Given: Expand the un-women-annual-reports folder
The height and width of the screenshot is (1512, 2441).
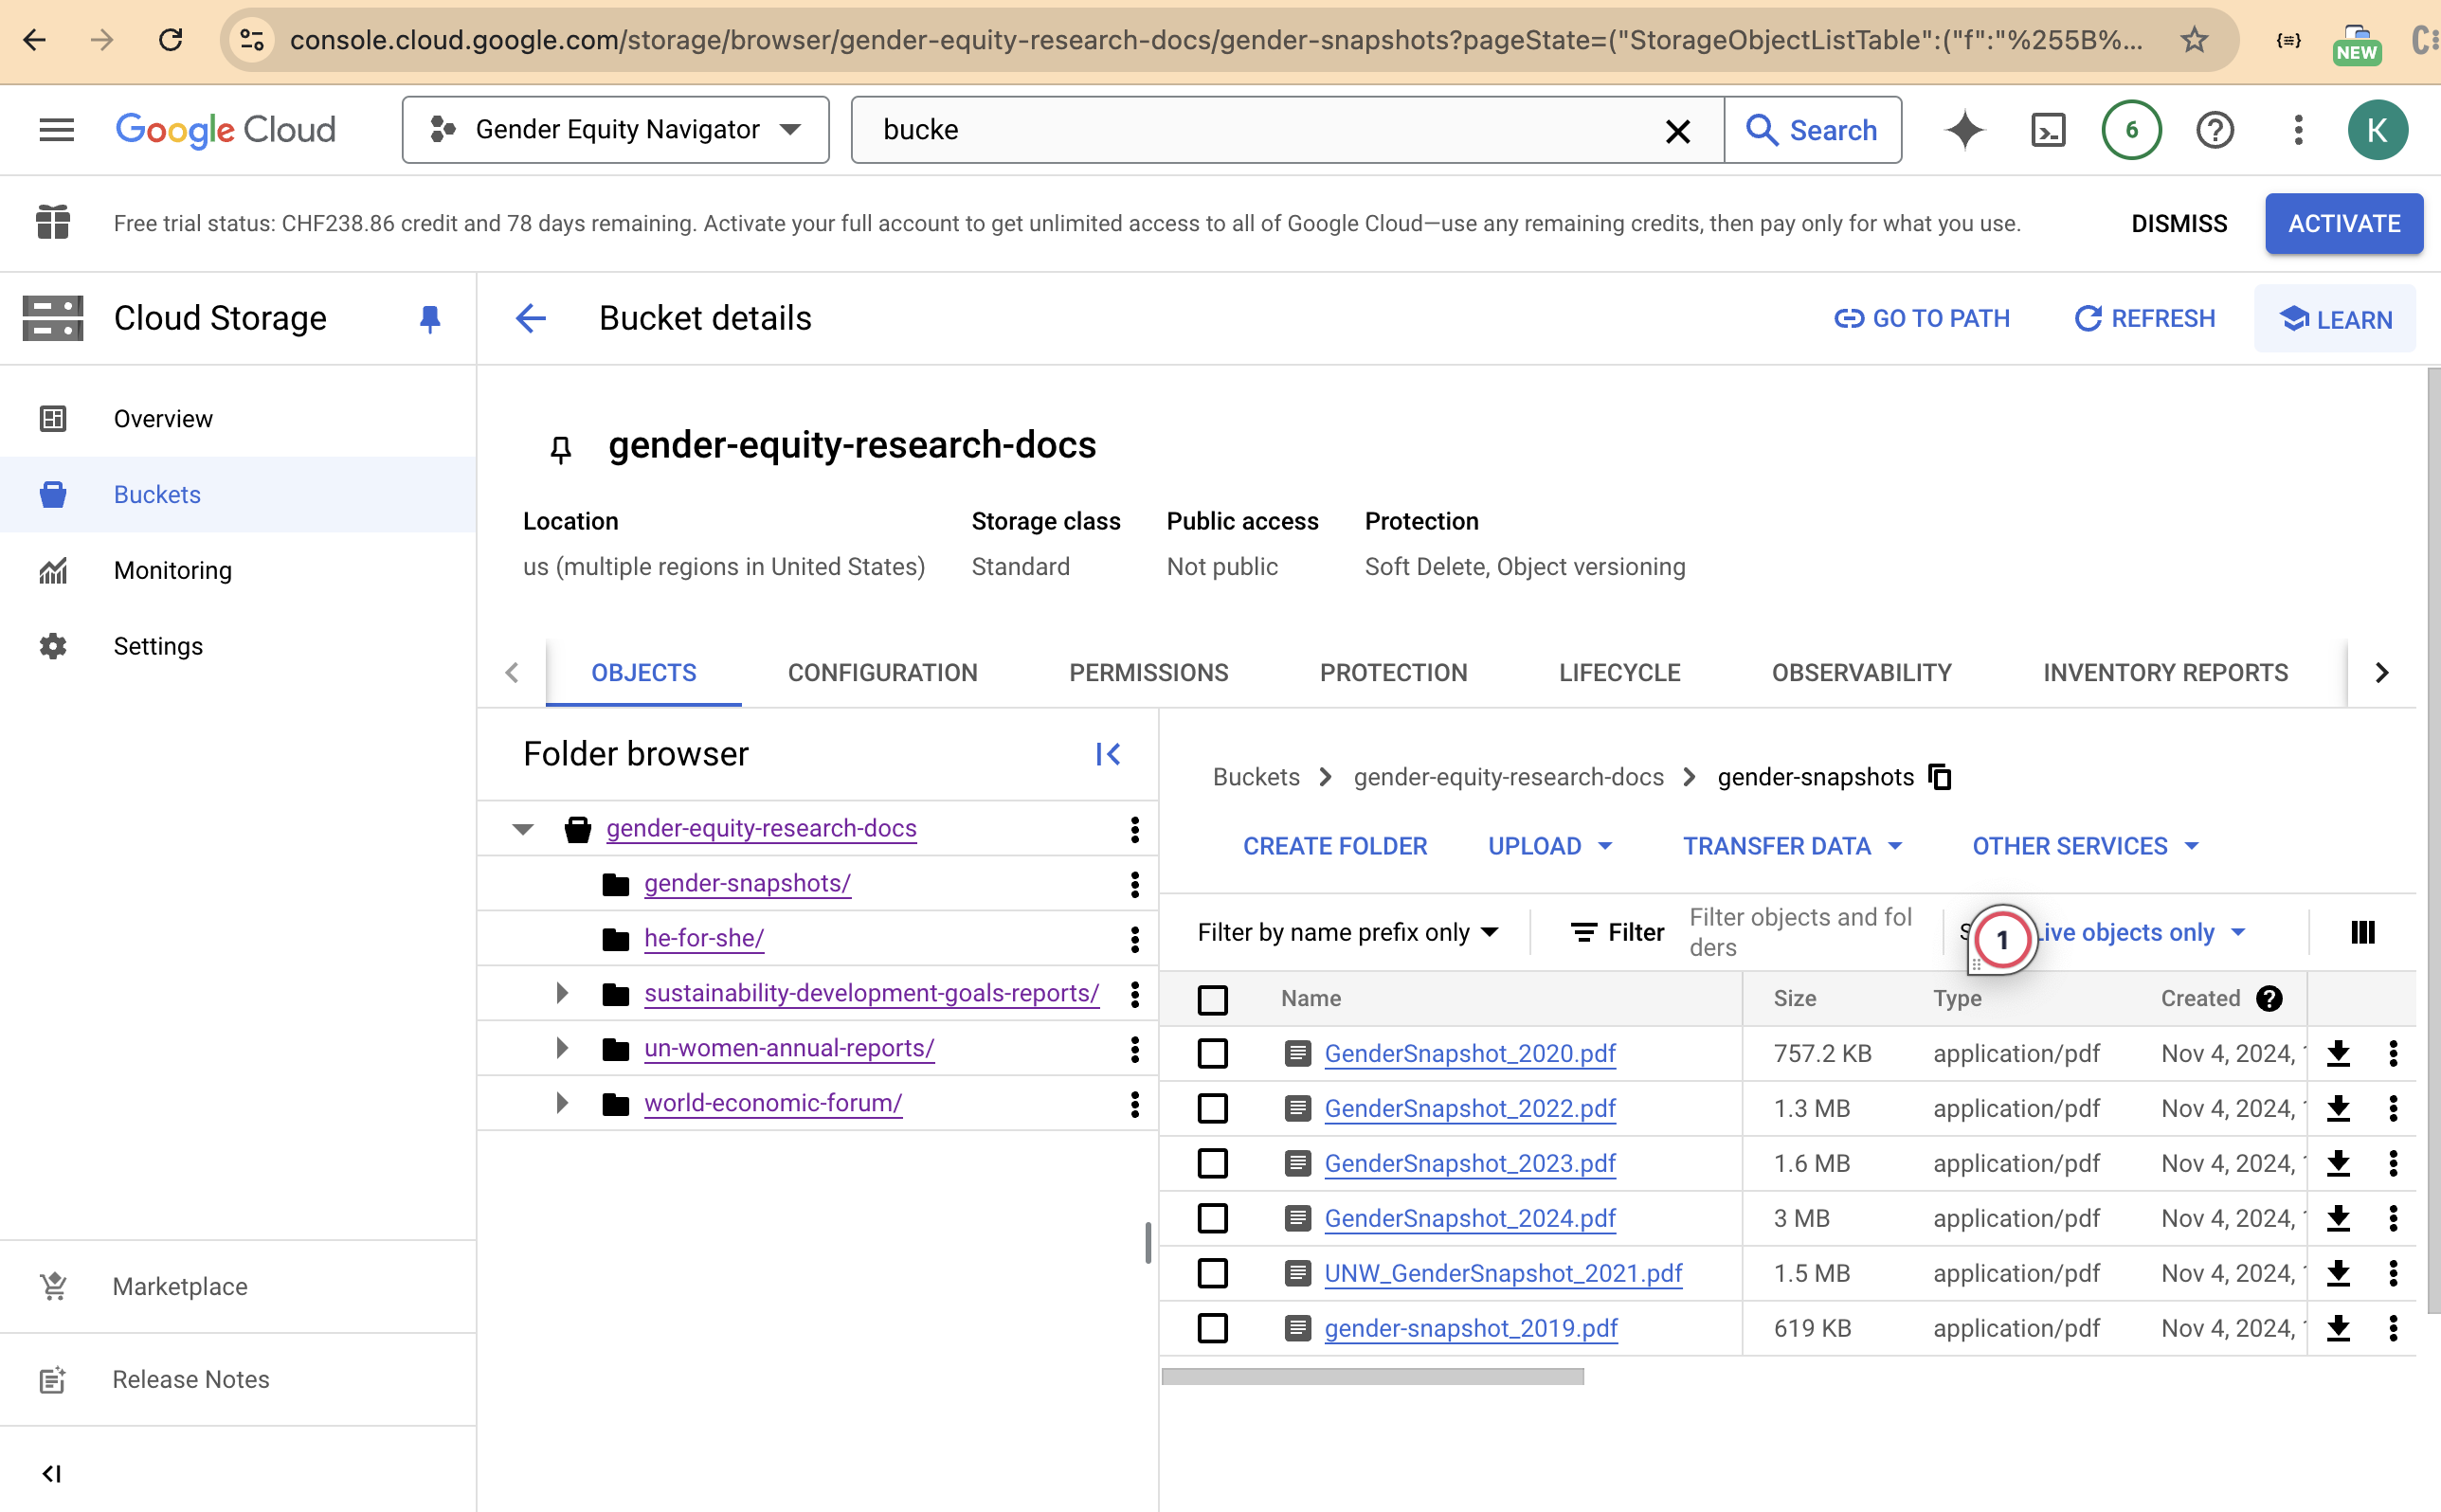Looking at the screenshot, I should pyautogui.click(x=561, y=1048).
